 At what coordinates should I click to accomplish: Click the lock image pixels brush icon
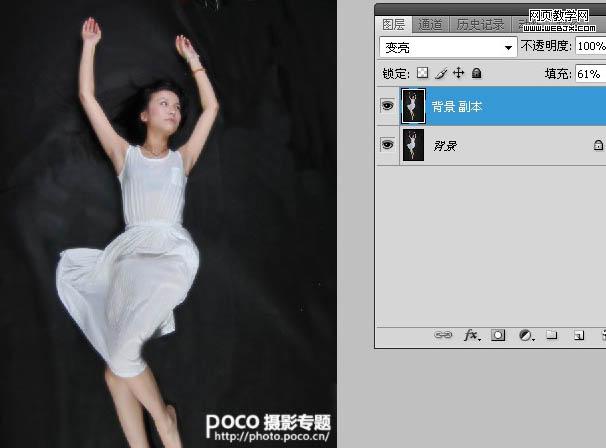[x=441, y=73]
